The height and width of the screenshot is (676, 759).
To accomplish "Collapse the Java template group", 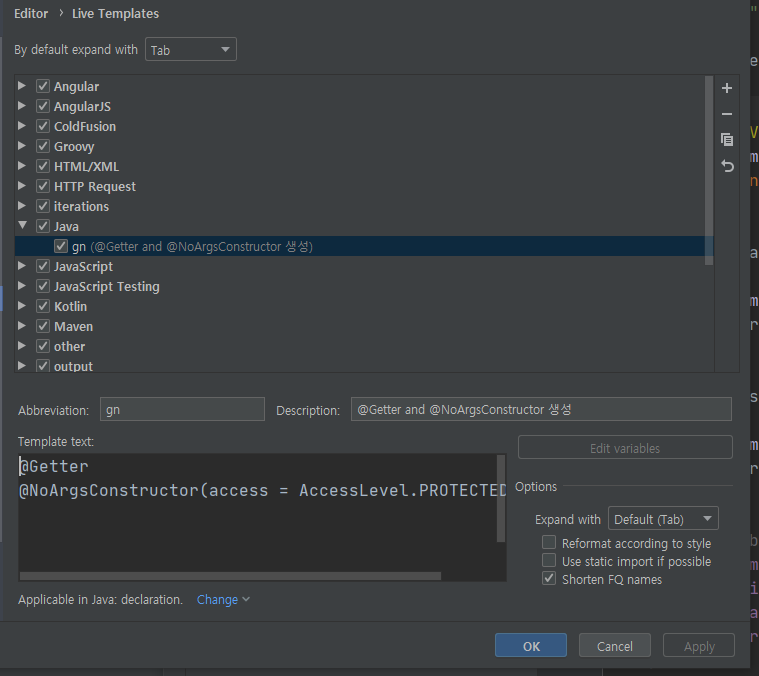I will pyautogui.click(x=22, y=227).
